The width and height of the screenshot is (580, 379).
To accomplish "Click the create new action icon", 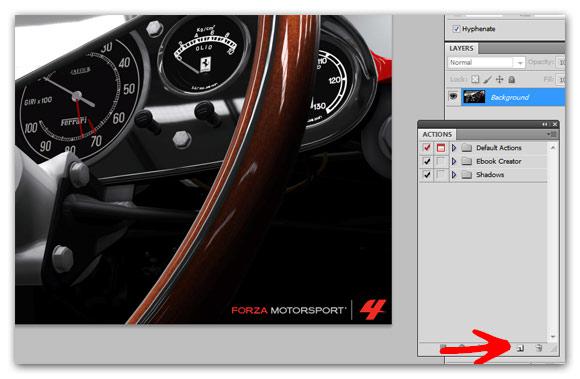I will 520,348.
